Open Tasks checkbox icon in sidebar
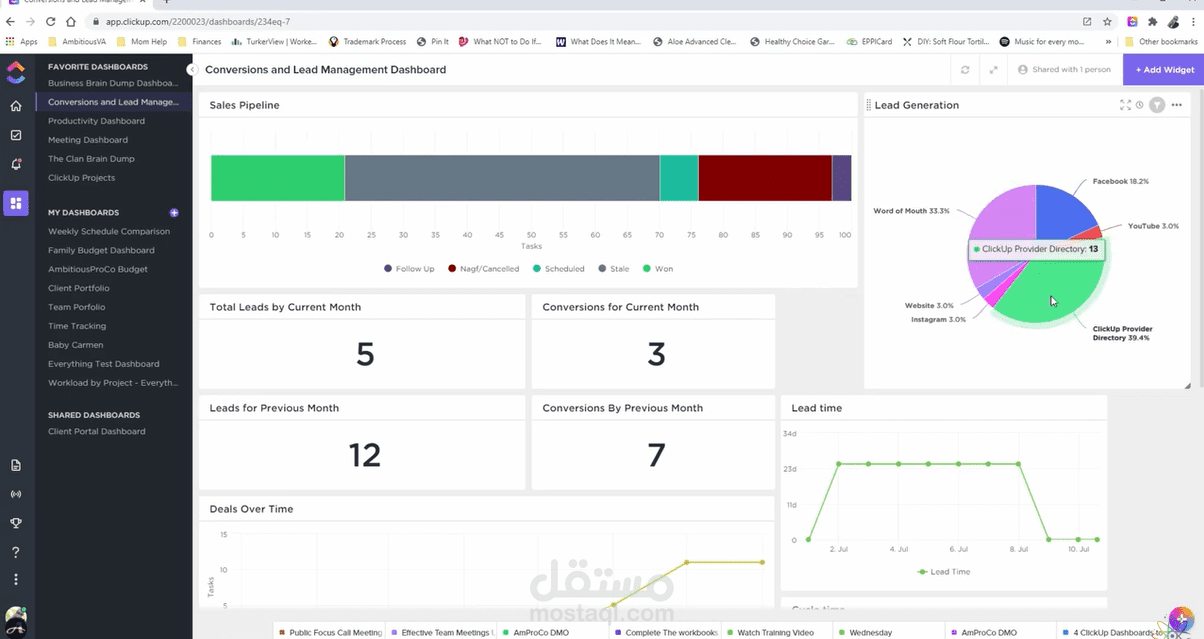 coord(16,135)
